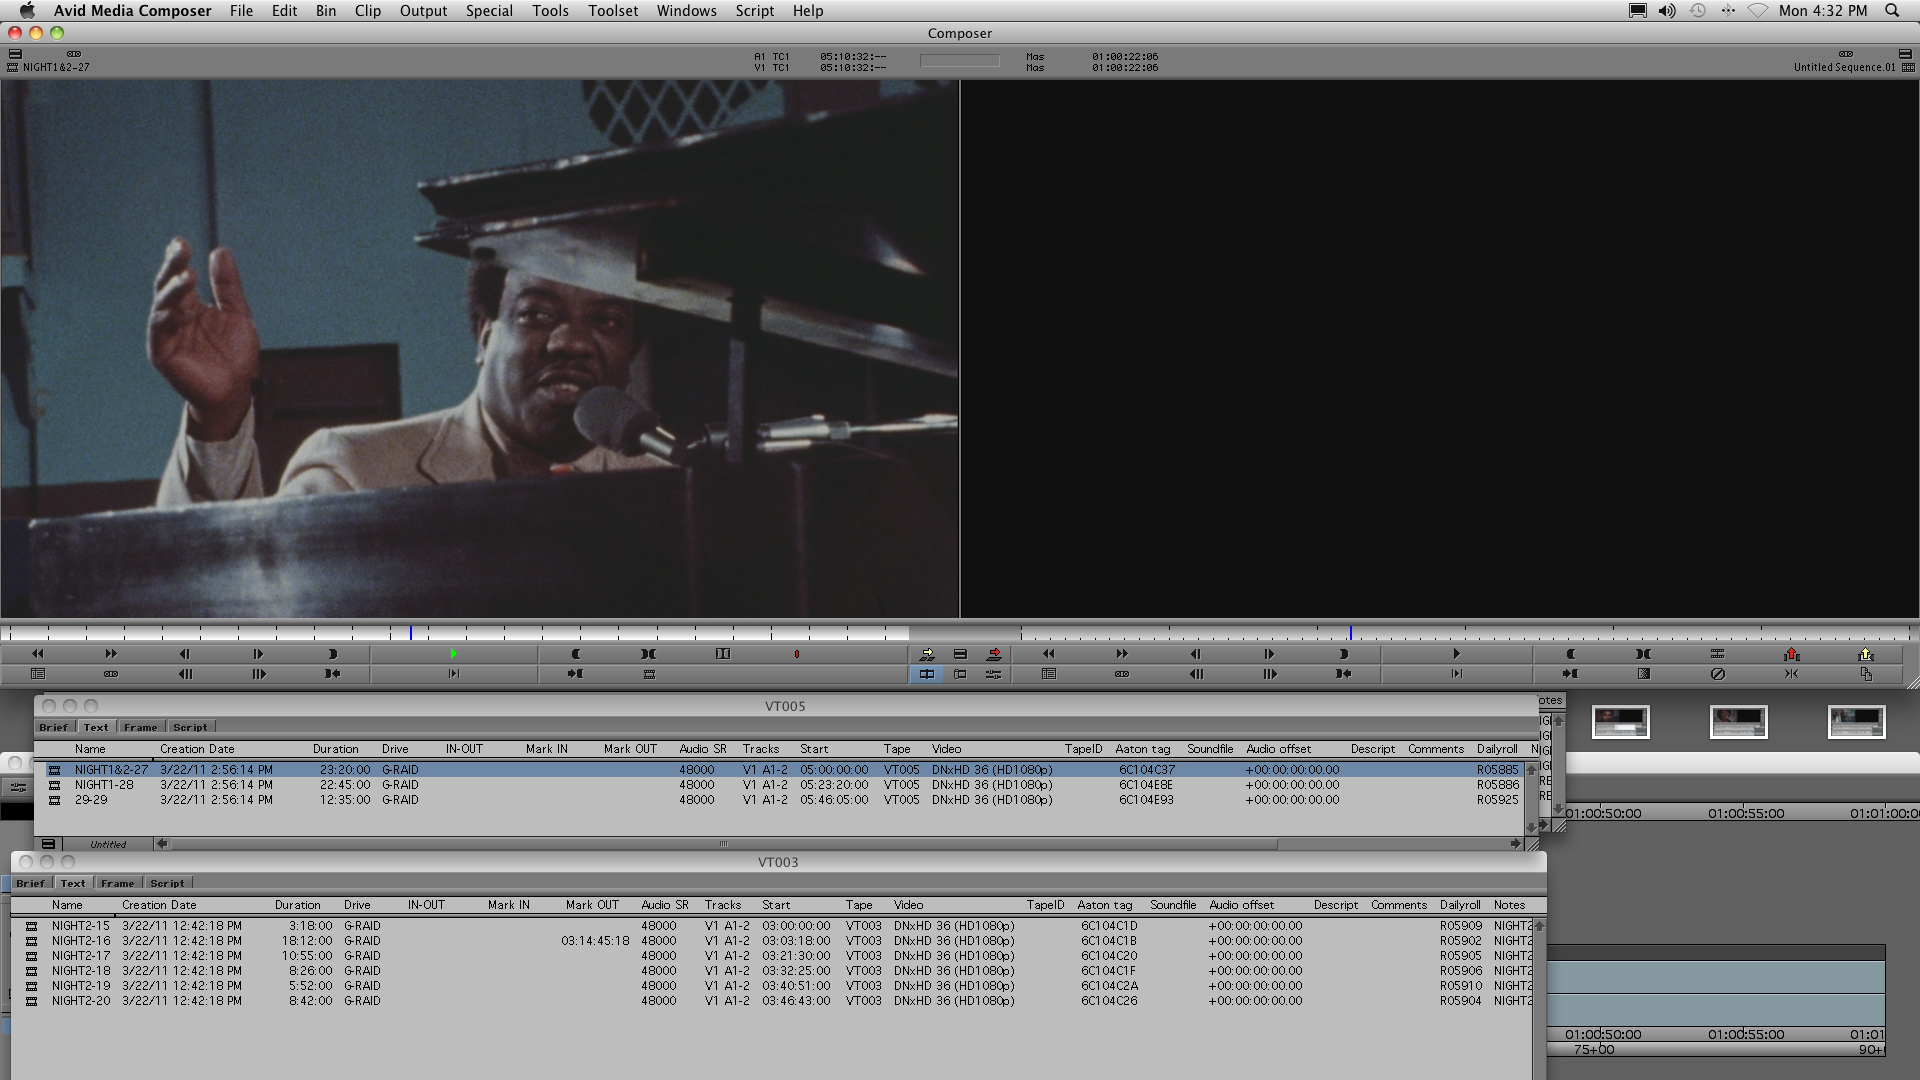Toggle the Source/Record mode button
This screenshot has width=1920, height=1080.
click(x=927, y=674)
